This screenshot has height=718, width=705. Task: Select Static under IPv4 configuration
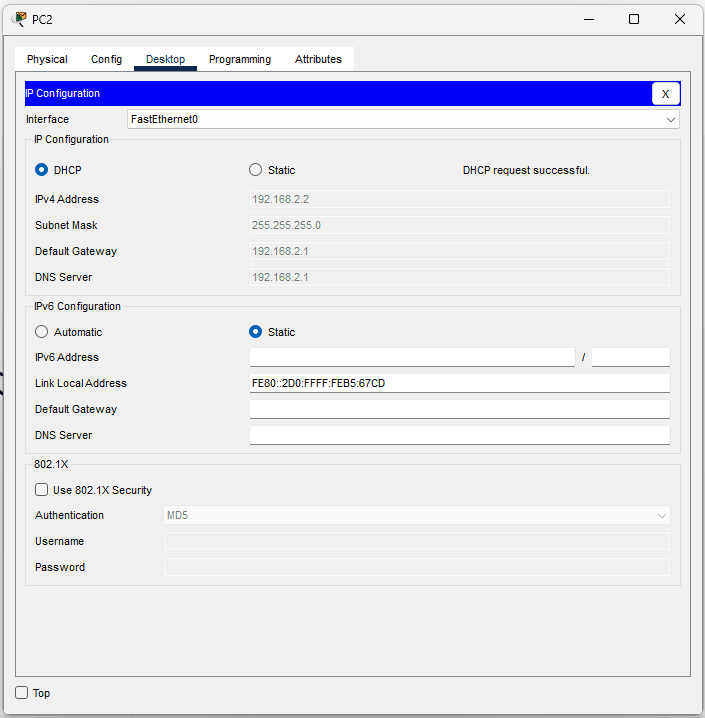256,170
